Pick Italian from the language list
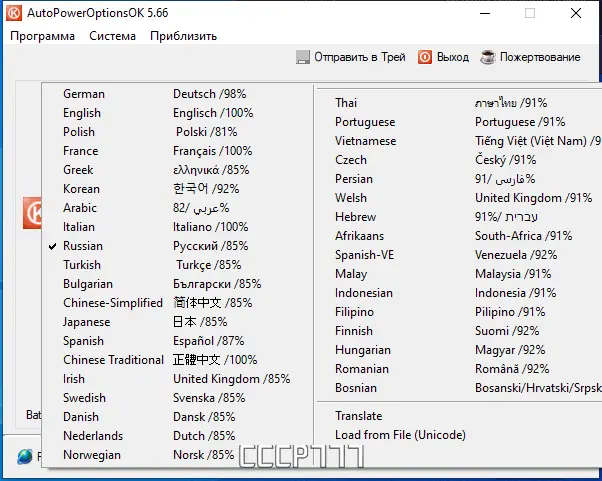 coord(177,227)
